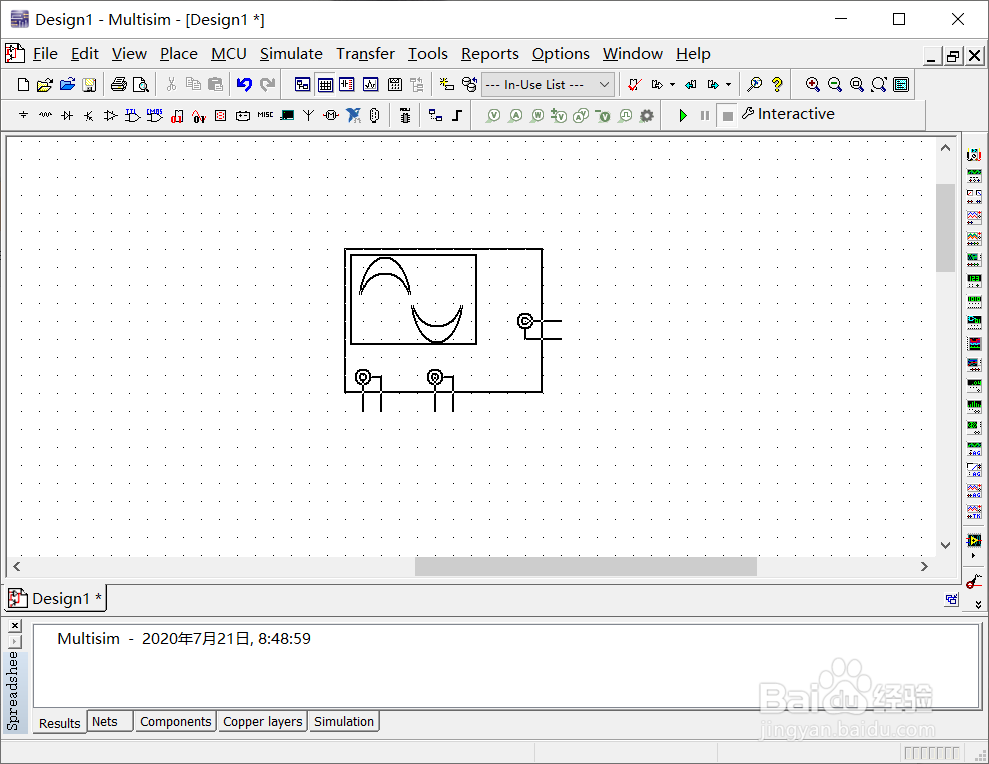Click the horizontal scrollbar thumb

[x=585, y=567]
